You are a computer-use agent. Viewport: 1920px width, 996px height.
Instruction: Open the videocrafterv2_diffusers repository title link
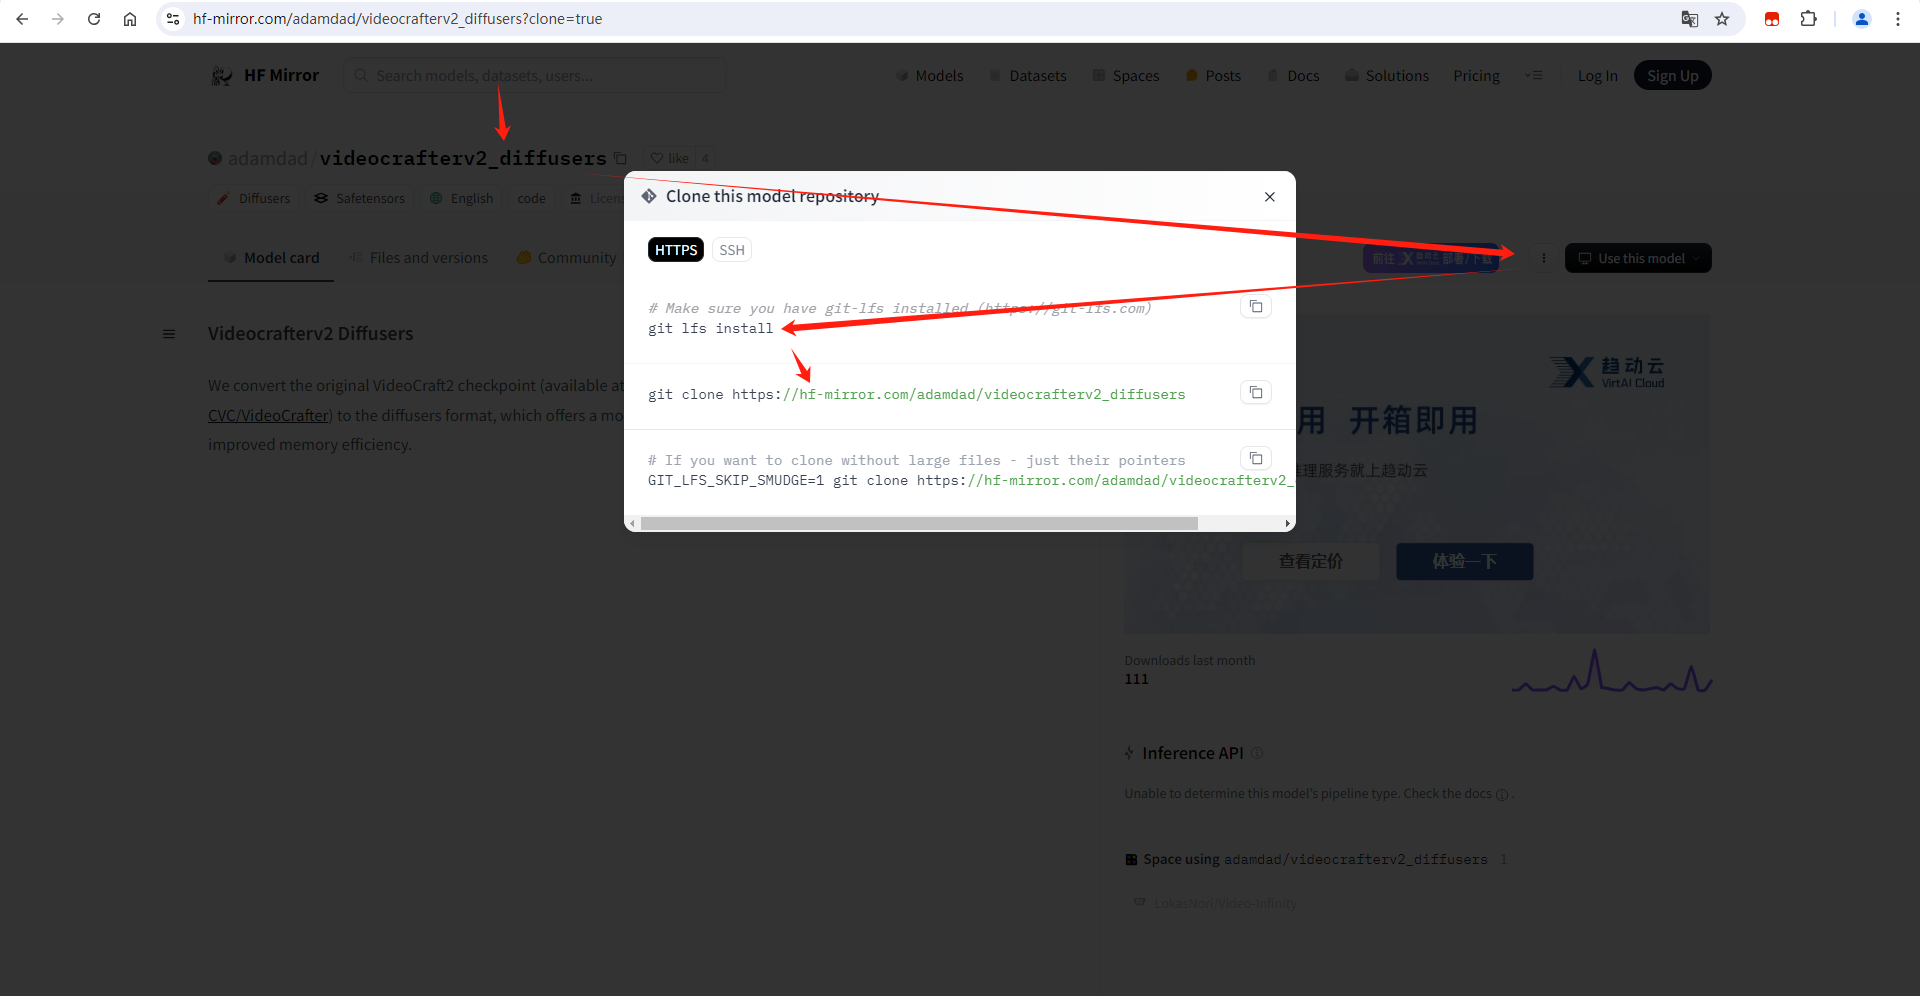tap(463, 158)
